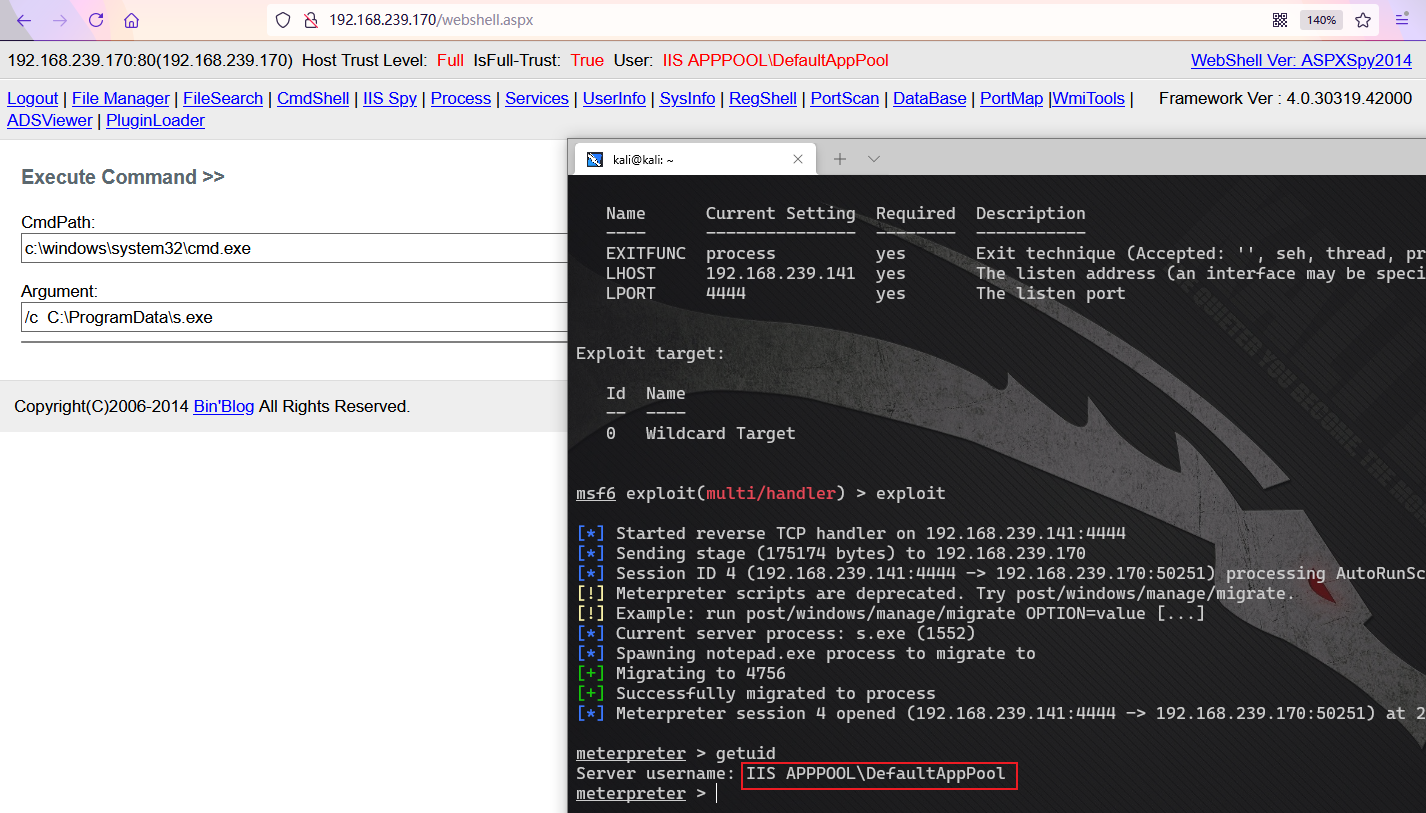
Task: Click the Argument input field
Action: pos(294,317)
